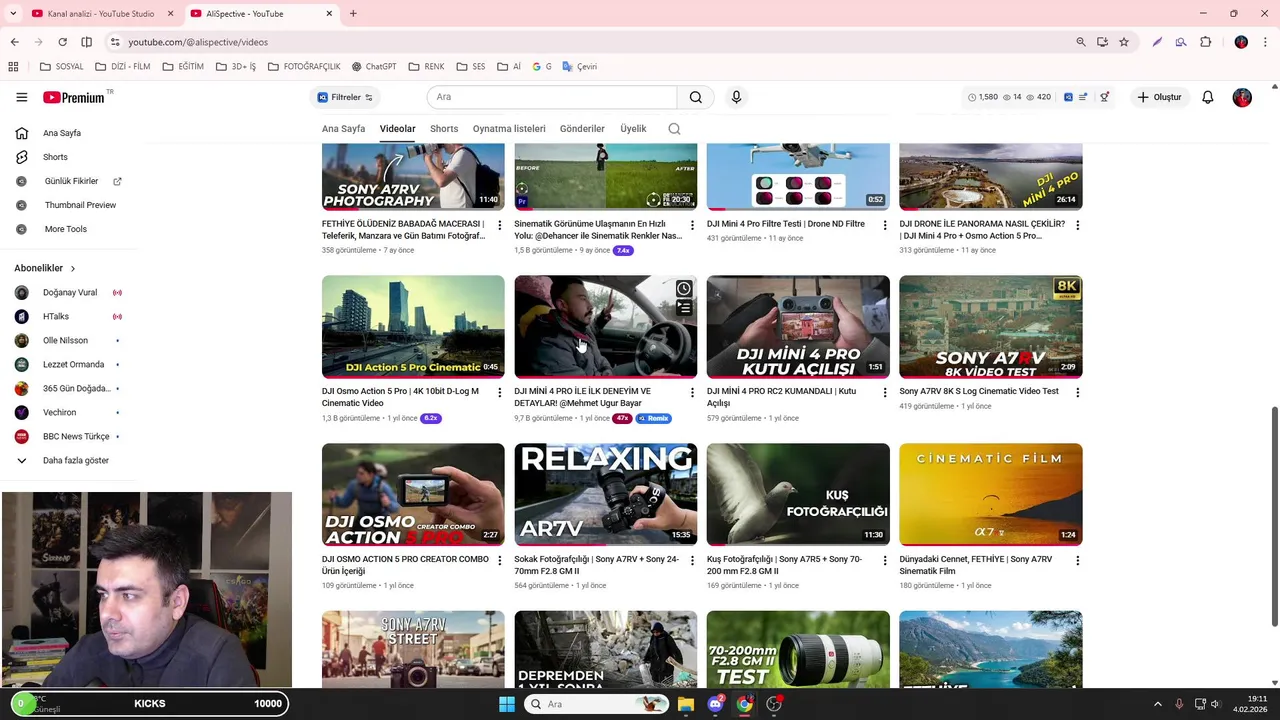Open Filtreler dropdown button
Viewport: 1280px width, 720px height.
coord(345,97)
